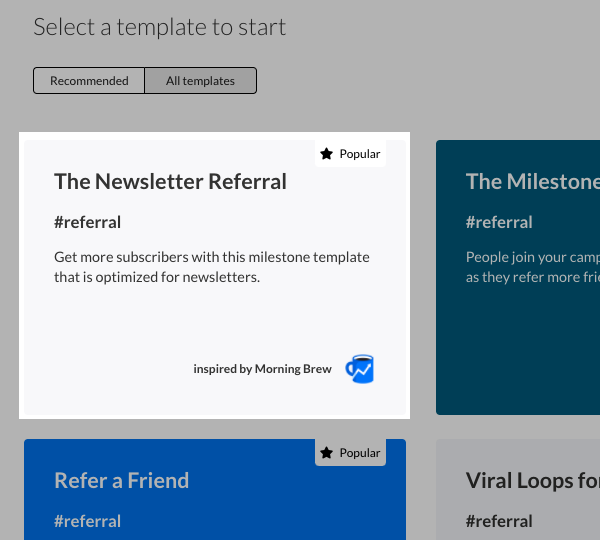Click the 'Select a template to start' heading
Screen dimensions: 600x540
(159, 27)
